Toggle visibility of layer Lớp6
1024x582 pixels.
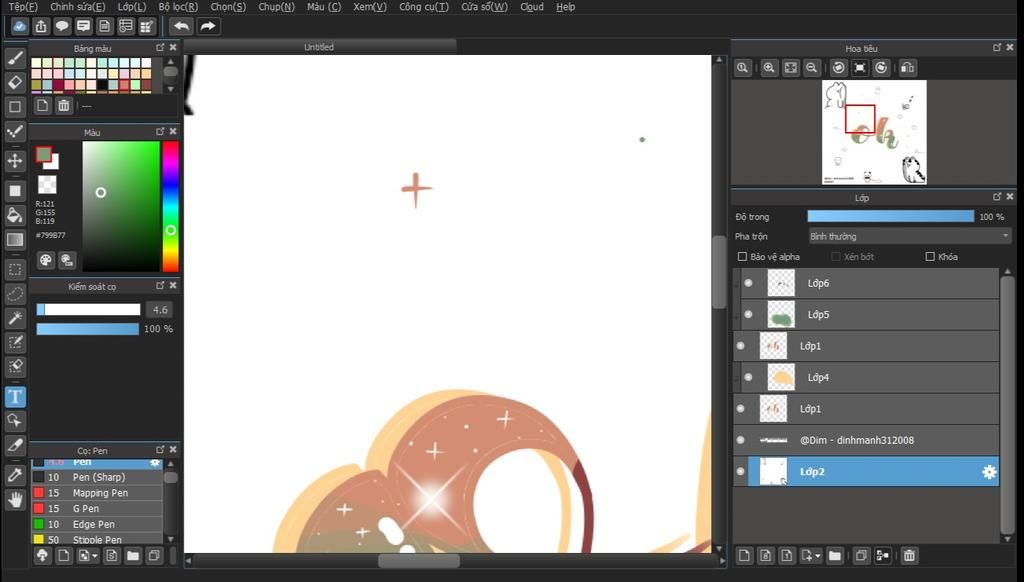(748, 283)
